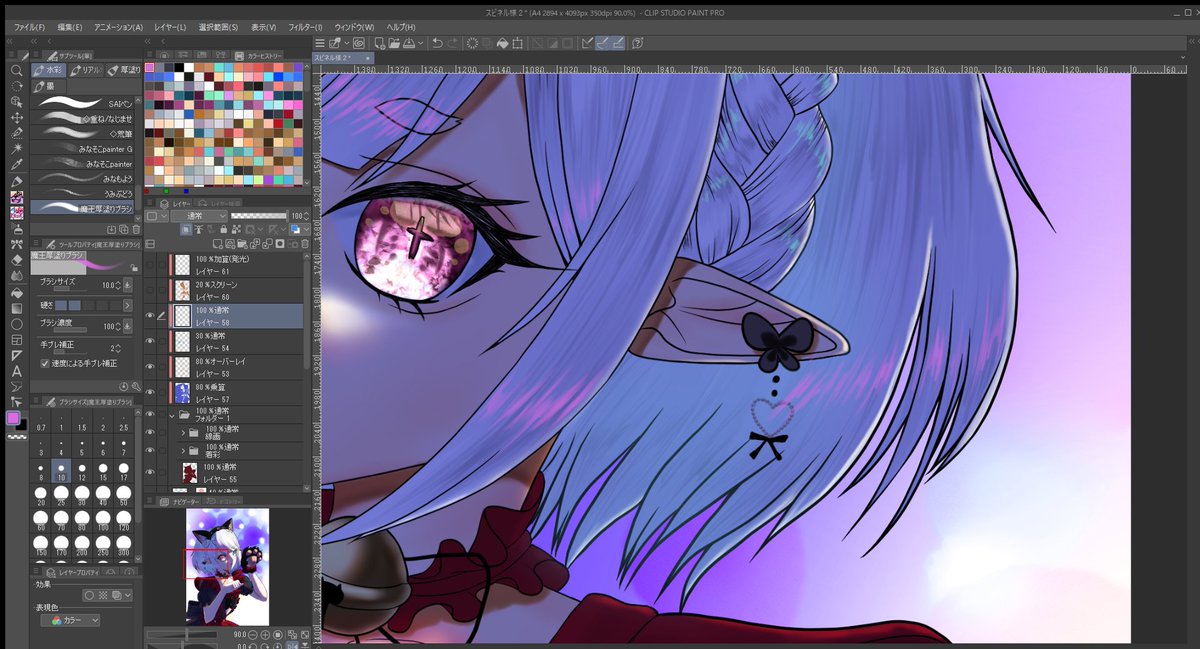Show レイヤー 60 visibility box

(x=150, y=290)
